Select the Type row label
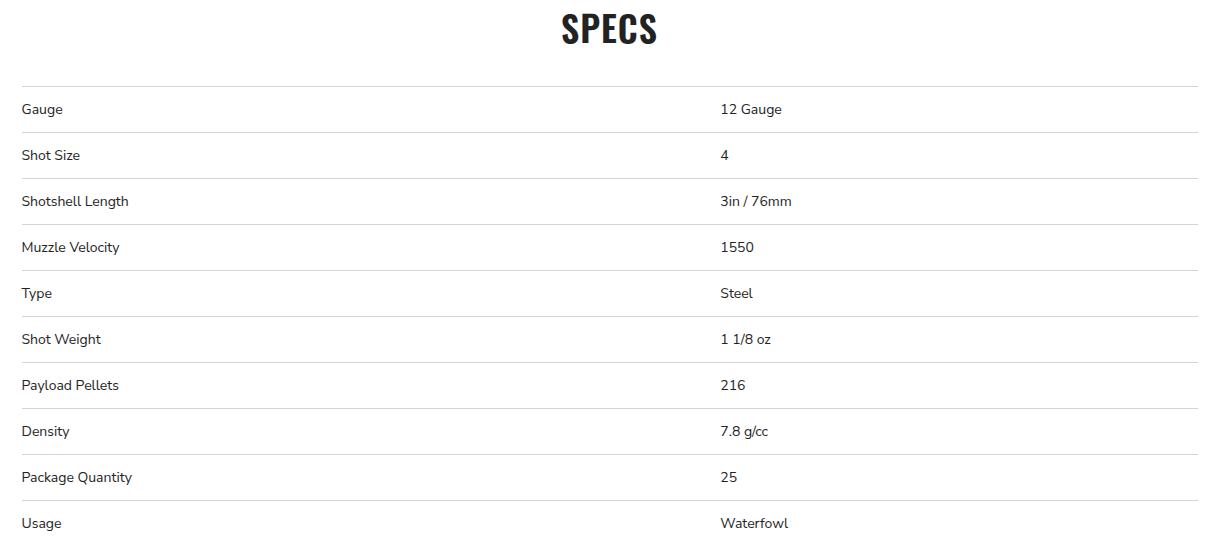This screenshot has height=560, width=1224. point(37,294)
